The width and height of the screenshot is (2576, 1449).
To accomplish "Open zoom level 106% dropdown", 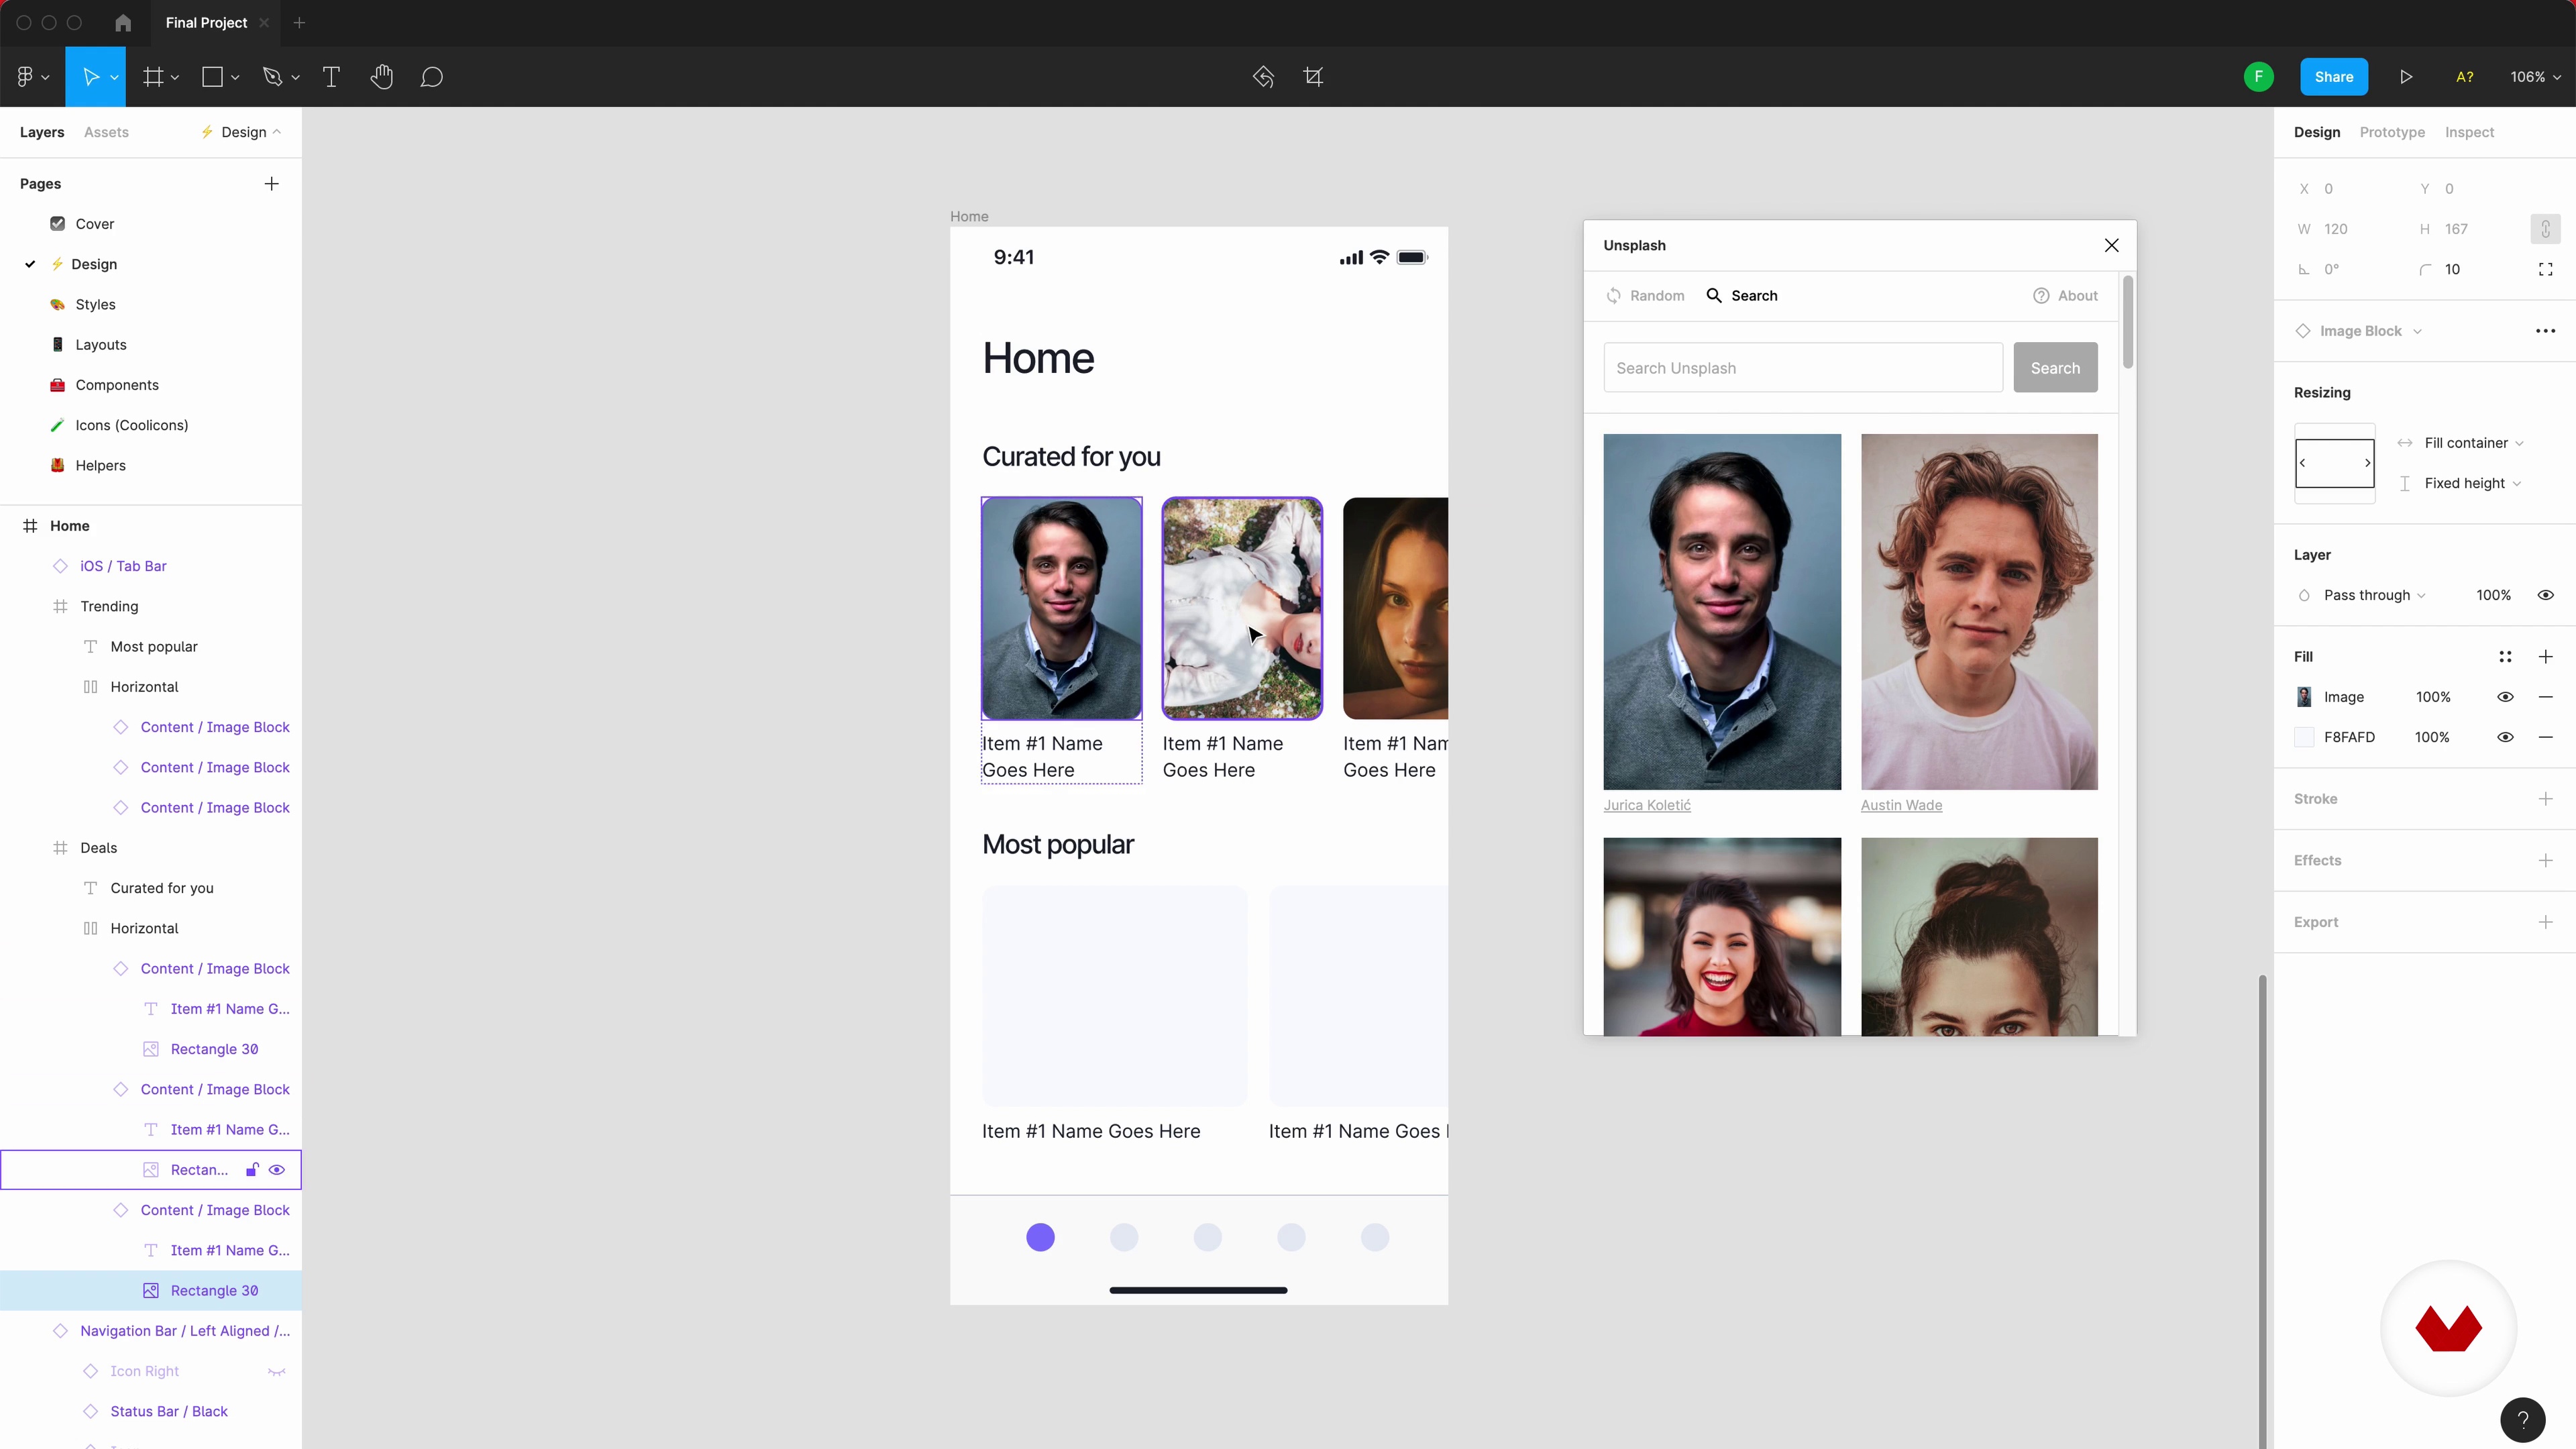I will tap(2534, 77).
